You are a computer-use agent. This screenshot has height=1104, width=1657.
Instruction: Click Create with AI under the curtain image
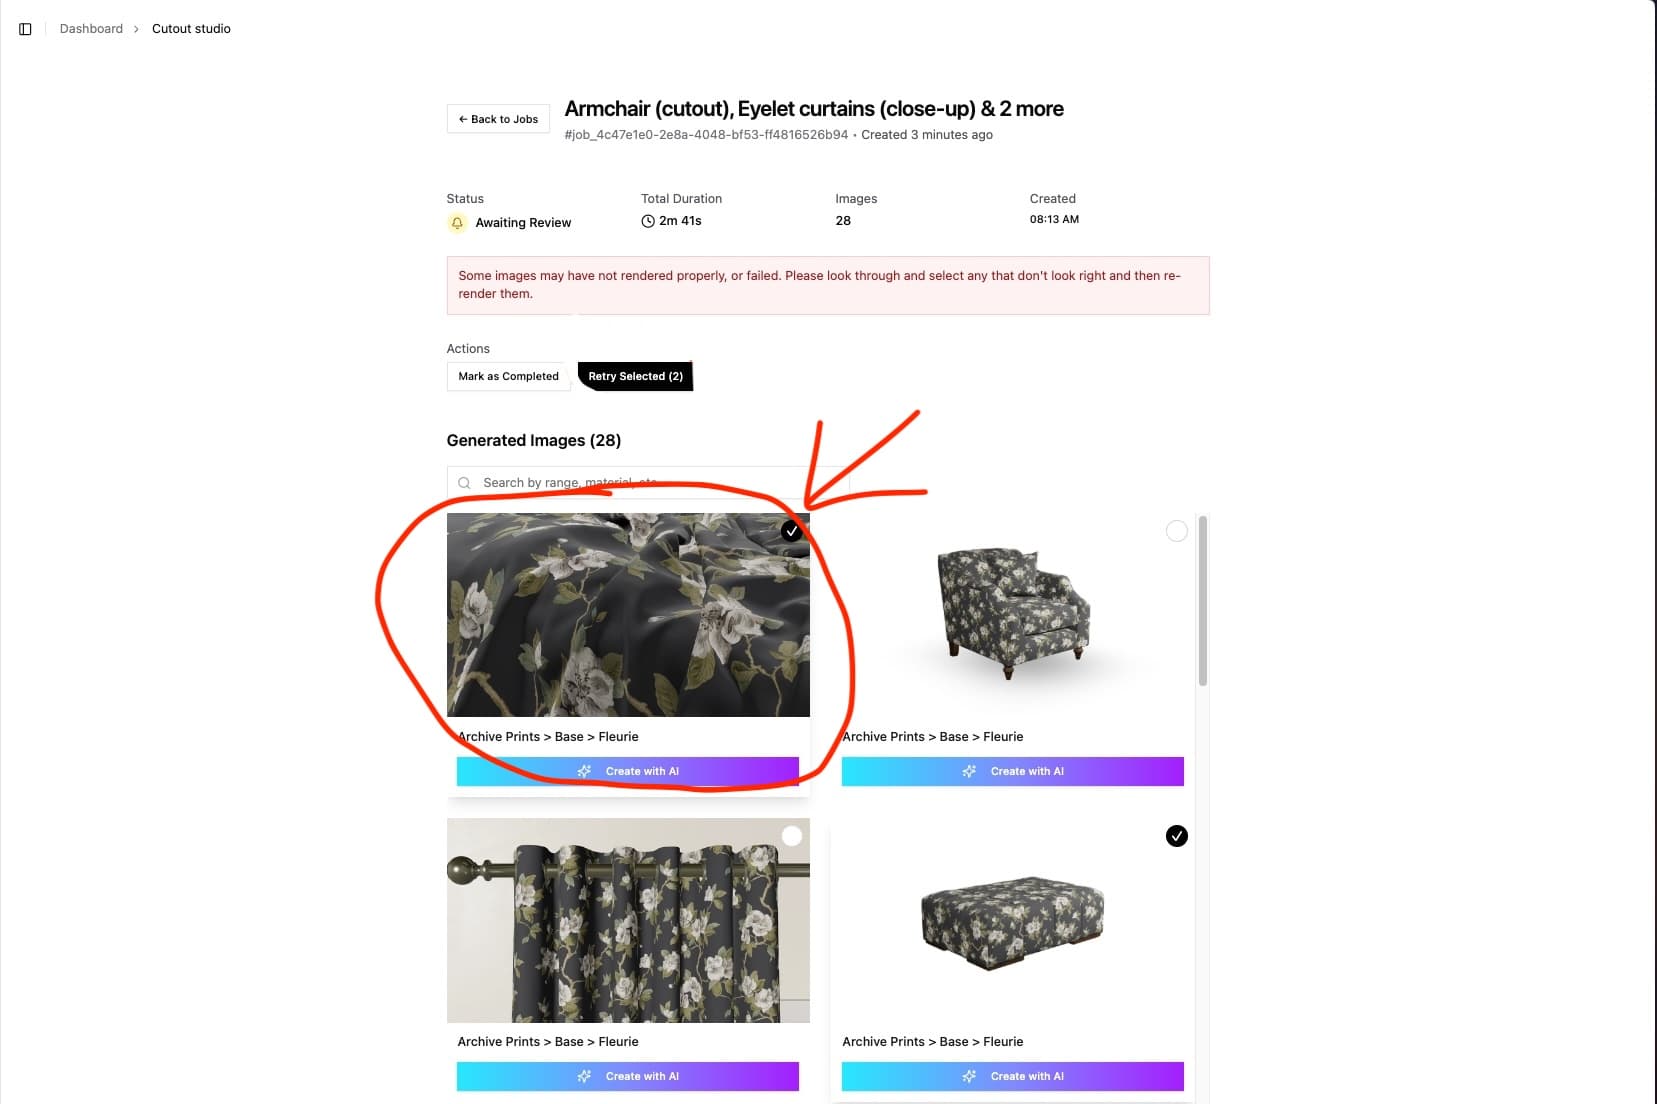(x=627, y=1076)
